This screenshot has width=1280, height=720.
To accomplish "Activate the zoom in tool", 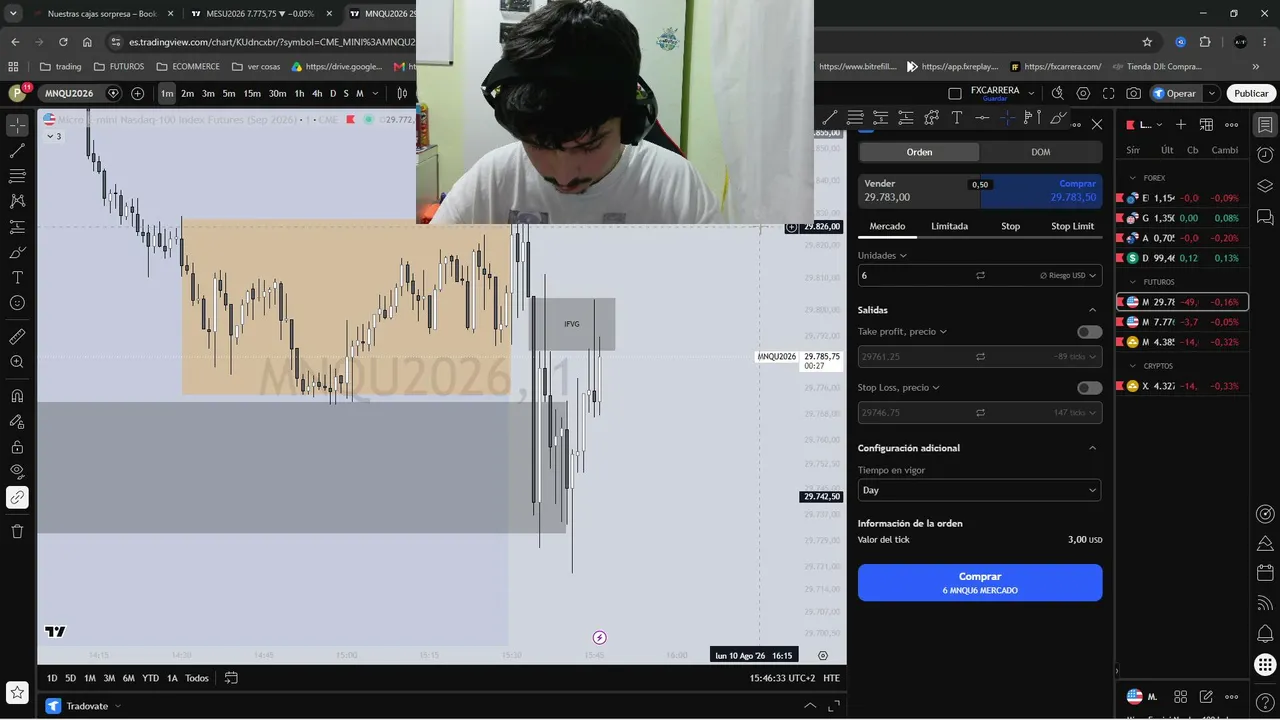I will point(17,362).
